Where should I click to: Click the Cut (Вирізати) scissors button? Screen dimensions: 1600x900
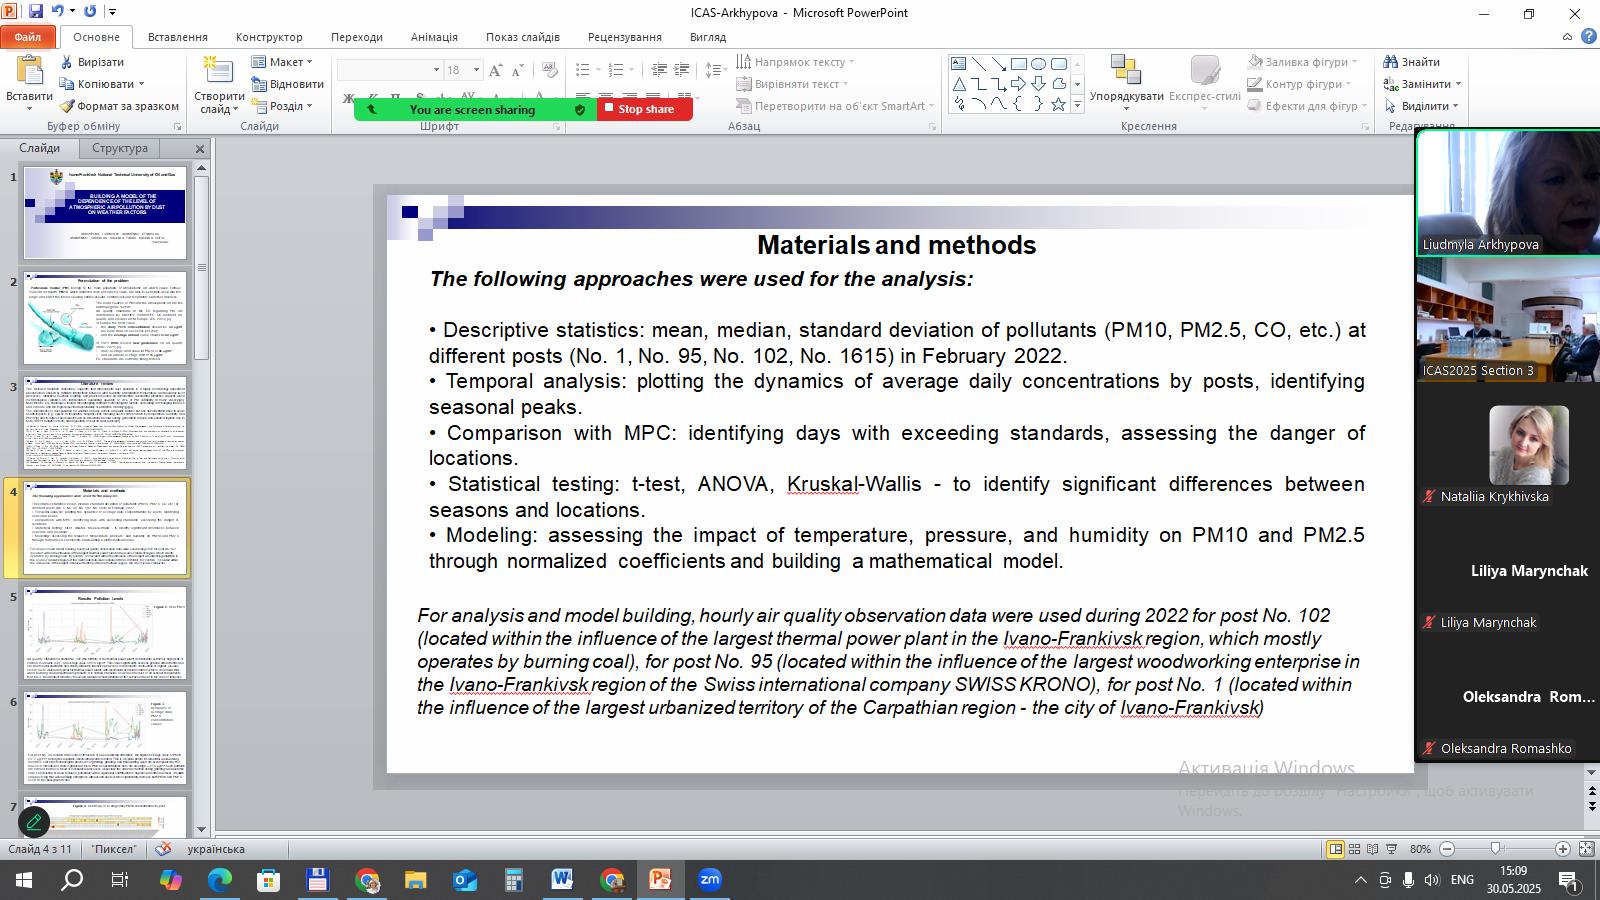coord(91,62)
